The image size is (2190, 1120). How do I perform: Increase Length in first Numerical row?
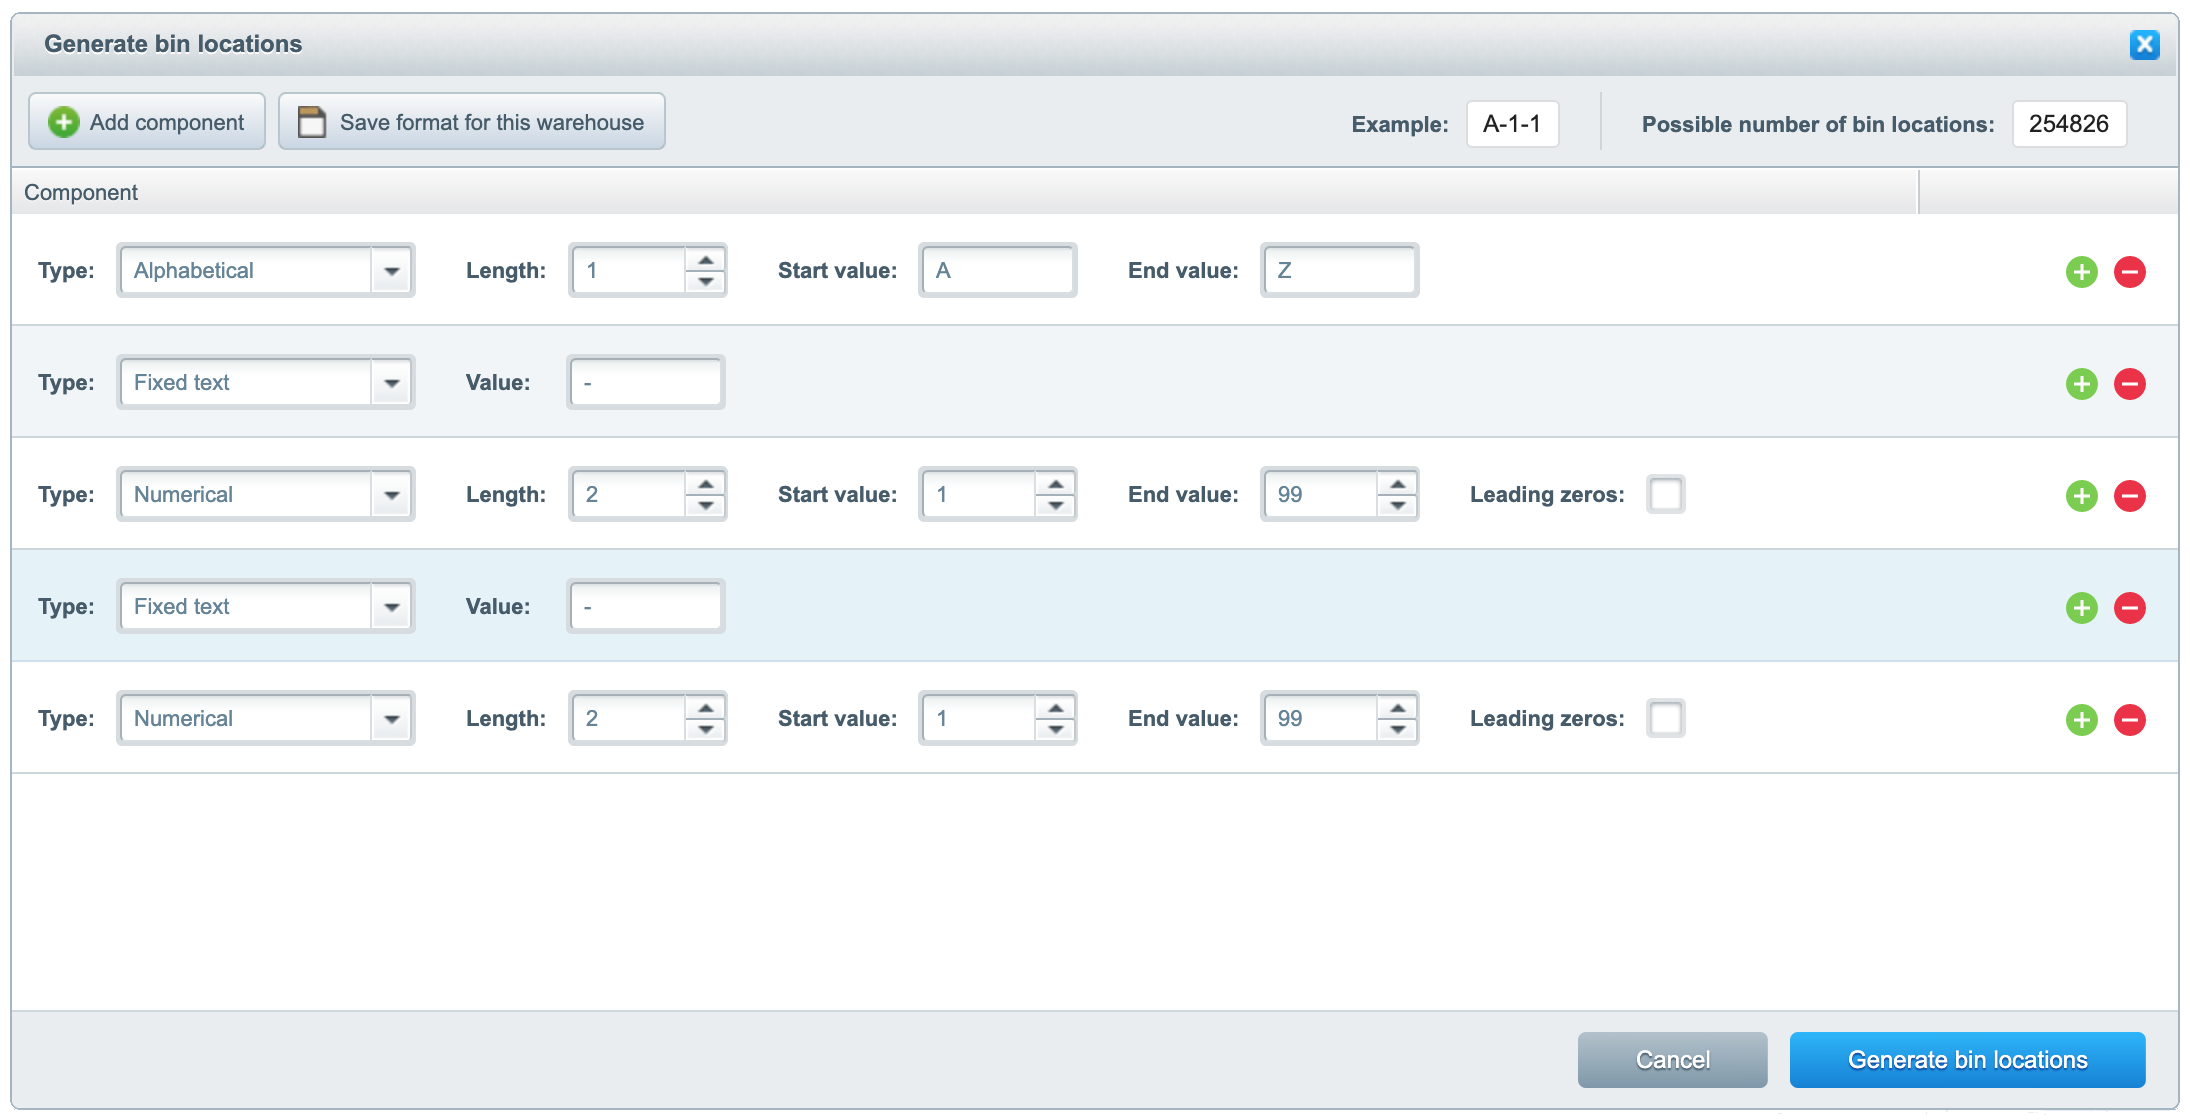pos(705,484)
